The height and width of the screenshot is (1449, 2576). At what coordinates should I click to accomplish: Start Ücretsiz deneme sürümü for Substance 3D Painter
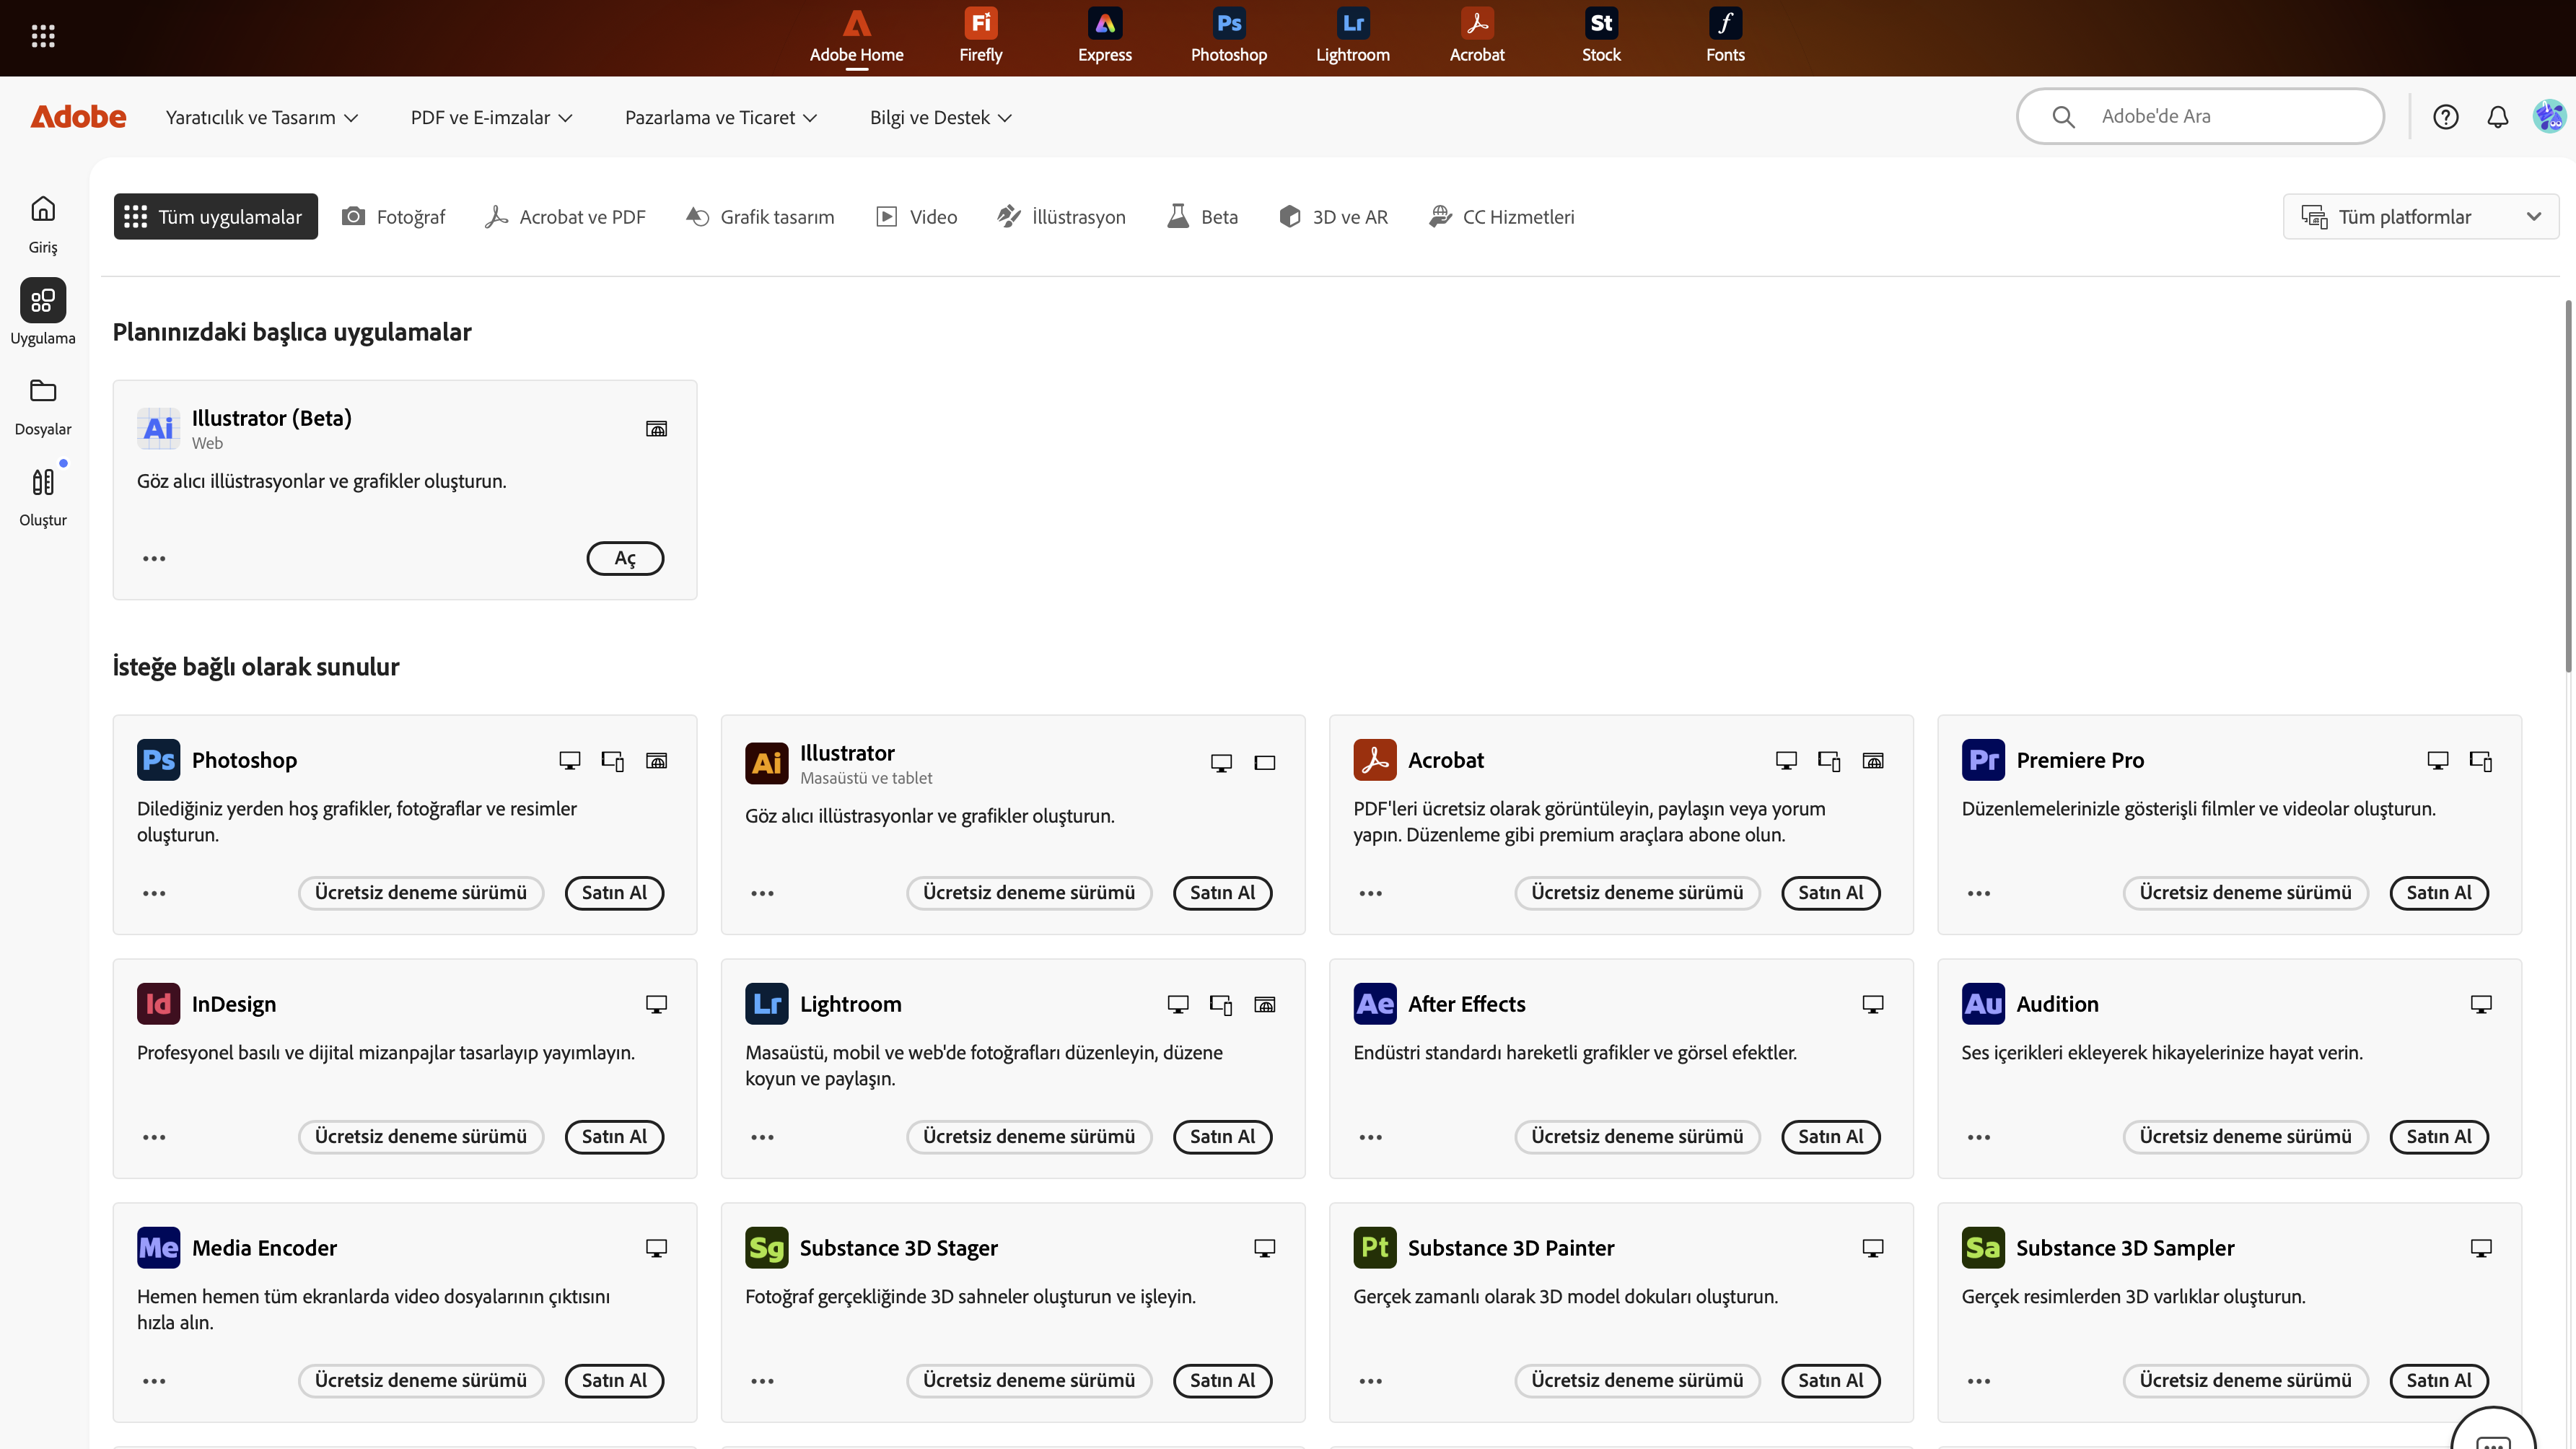(1637, 1381)
